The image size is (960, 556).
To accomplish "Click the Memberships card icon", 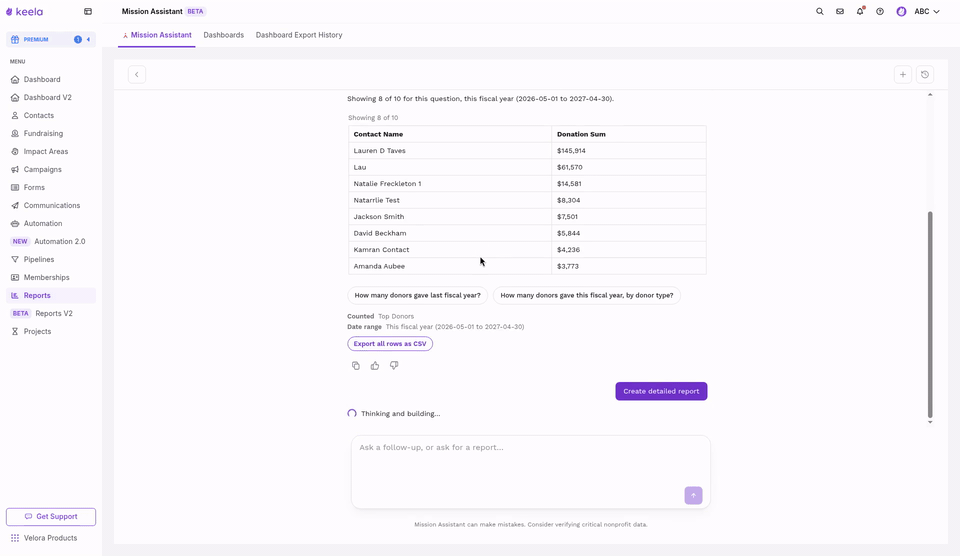I will 15,277.
